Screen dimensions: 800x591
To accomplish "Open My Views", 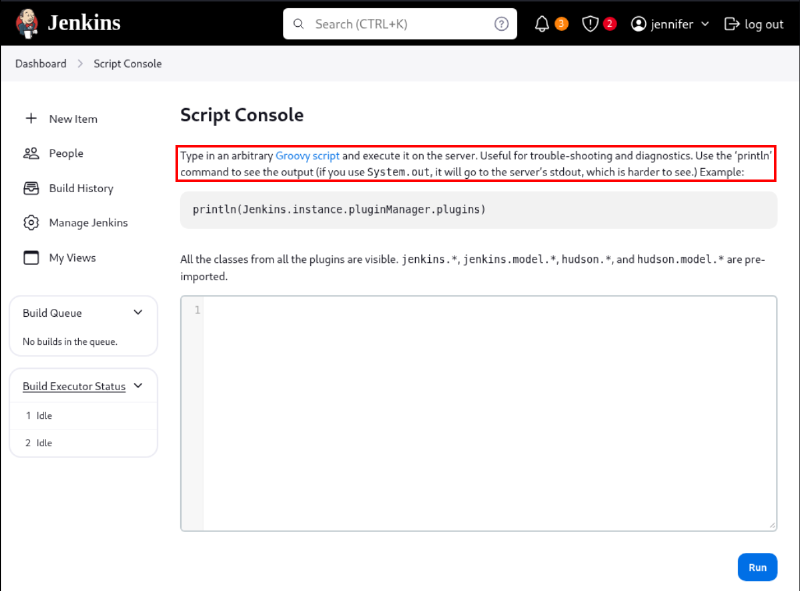I will point(72,258).
